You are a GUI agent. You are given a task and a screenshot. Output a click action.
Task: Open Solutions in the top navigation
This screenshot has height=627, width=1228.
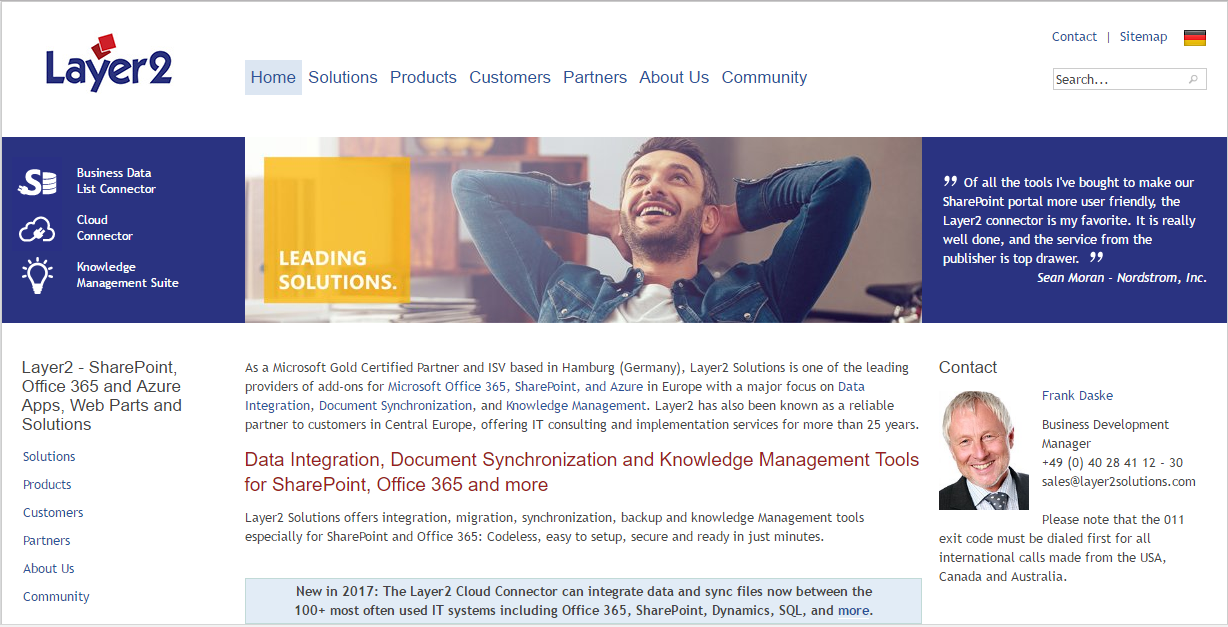click(342, 77)
